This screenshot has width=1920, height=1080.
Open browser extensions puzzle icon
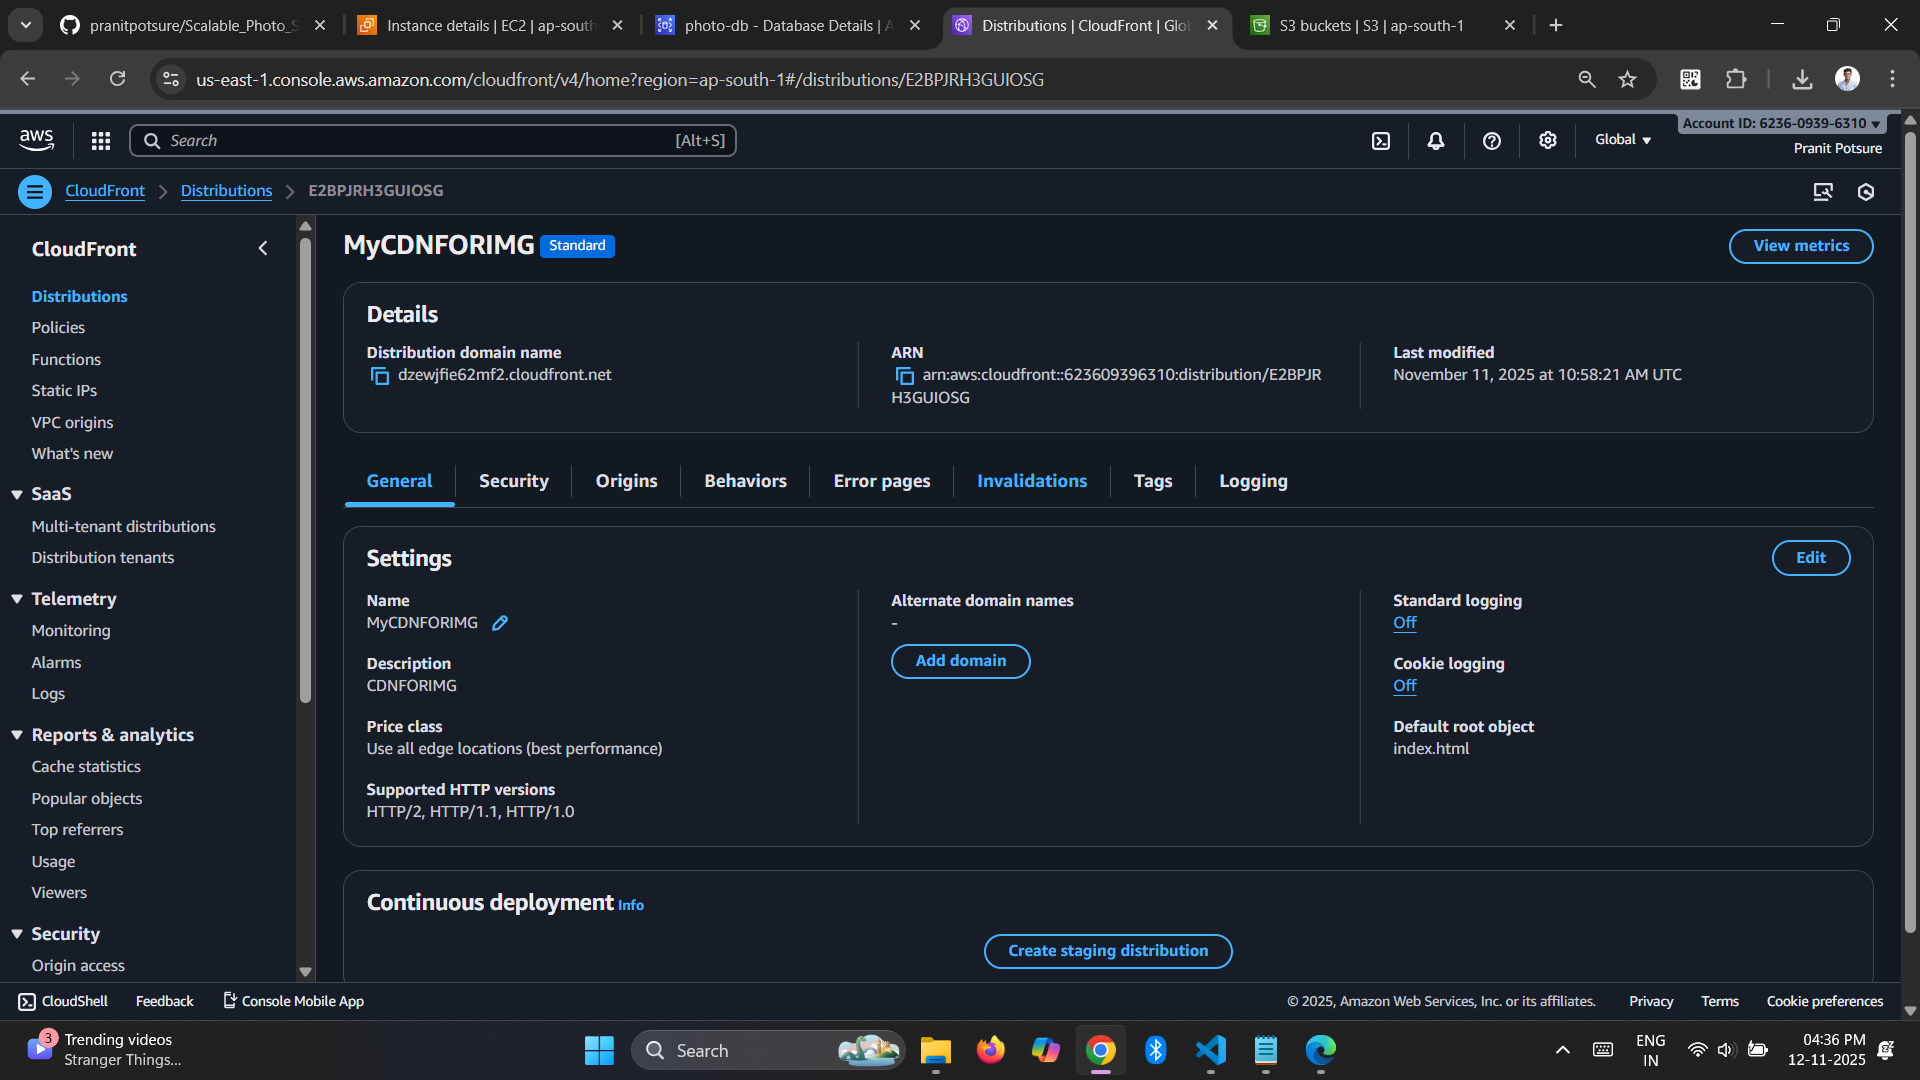pyautogui.click(x=1737, y=79)
